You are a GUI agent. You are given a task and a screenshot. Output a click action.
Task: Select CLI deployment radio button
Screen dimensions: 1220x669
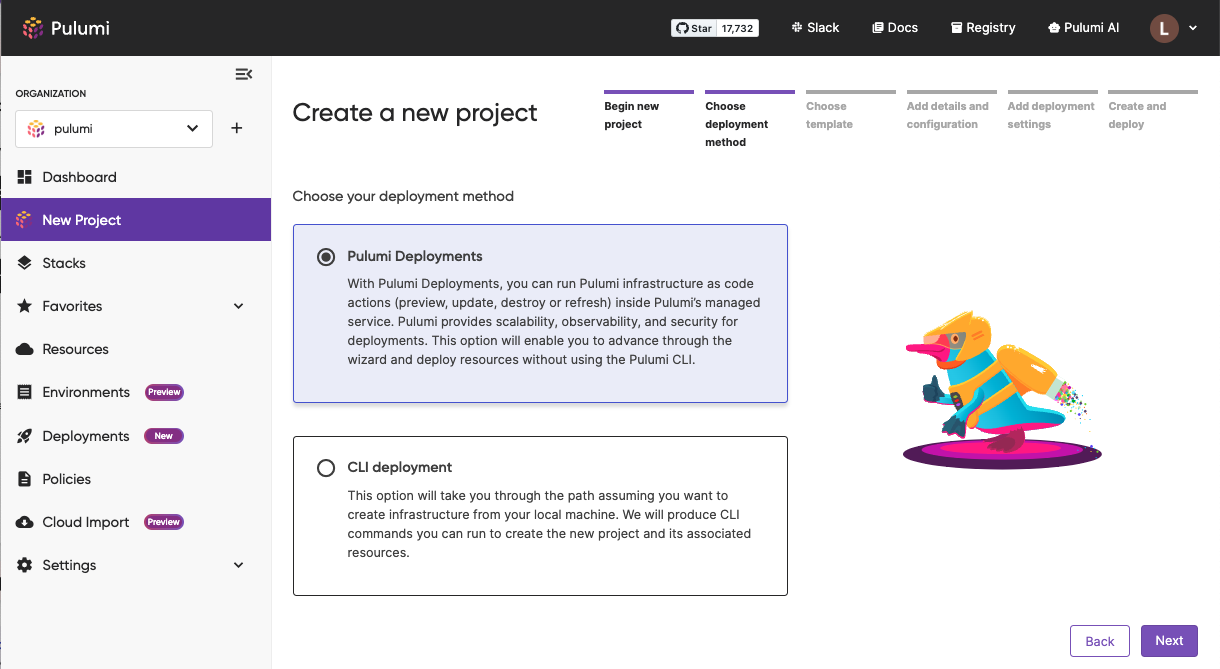[326, 468]
